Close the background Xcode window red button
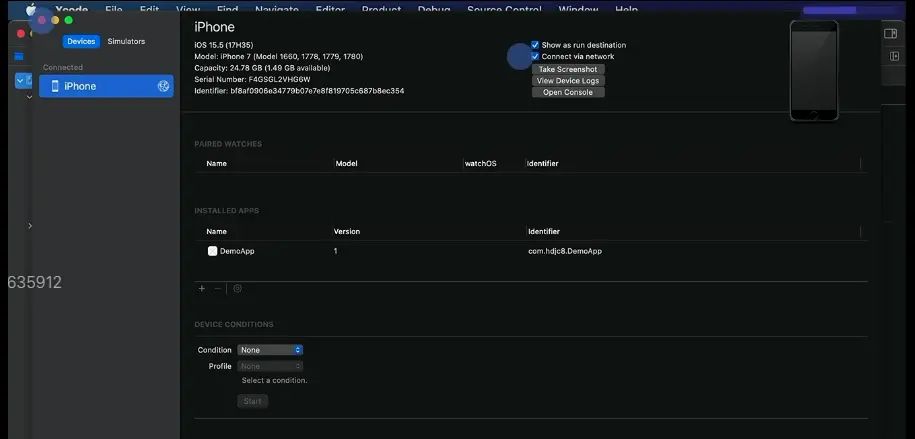Screen dimensions: 915x439 [x=21, y=34]
